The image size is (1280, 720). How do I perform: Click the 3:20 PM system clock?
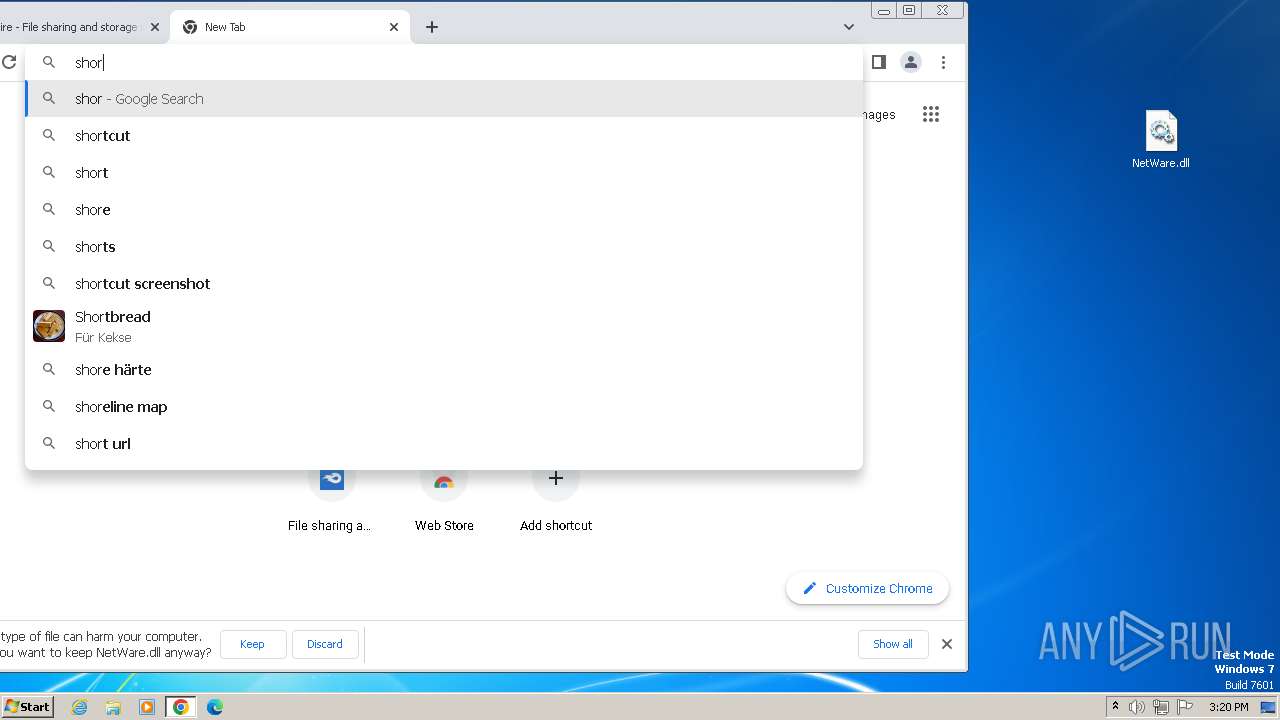click(1228, 707)
